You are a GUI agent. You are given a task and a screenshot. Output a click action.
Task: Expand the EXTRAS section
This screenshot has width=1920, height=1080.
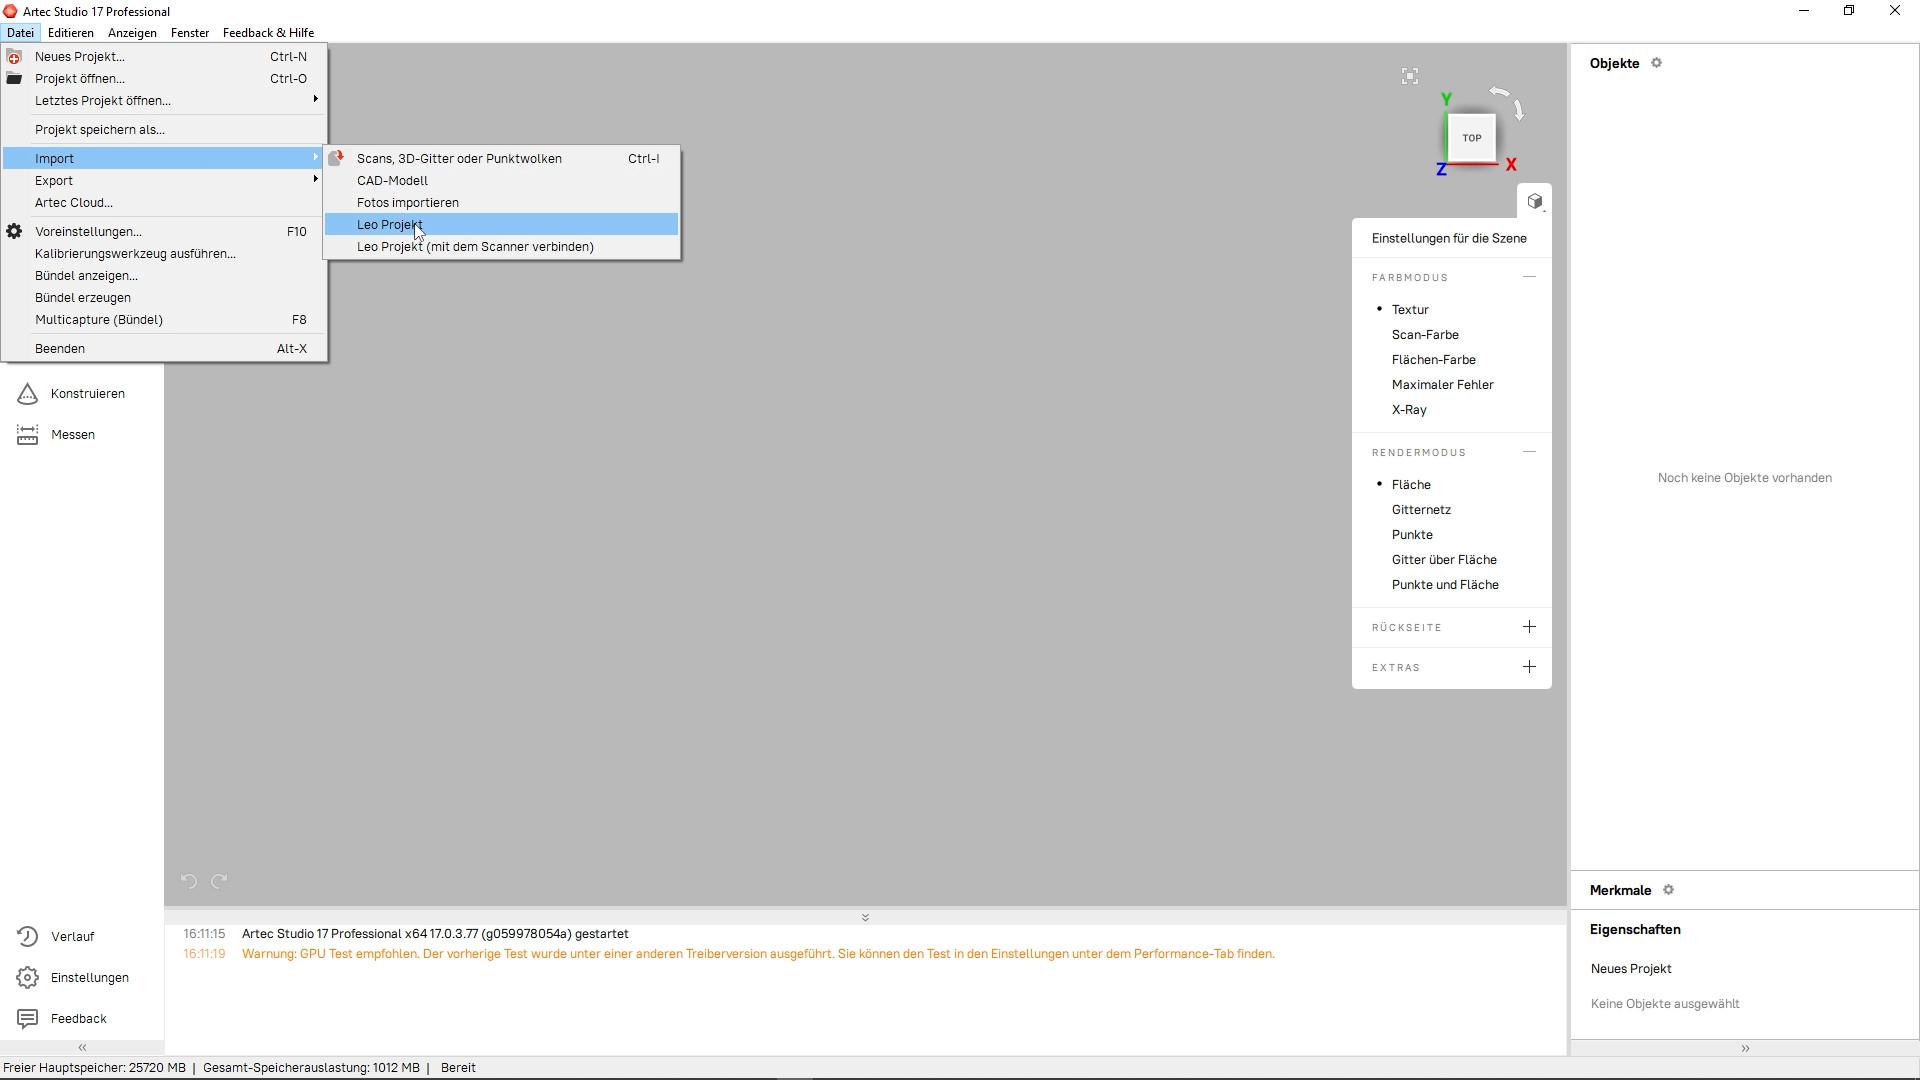tap(1529, 667)
